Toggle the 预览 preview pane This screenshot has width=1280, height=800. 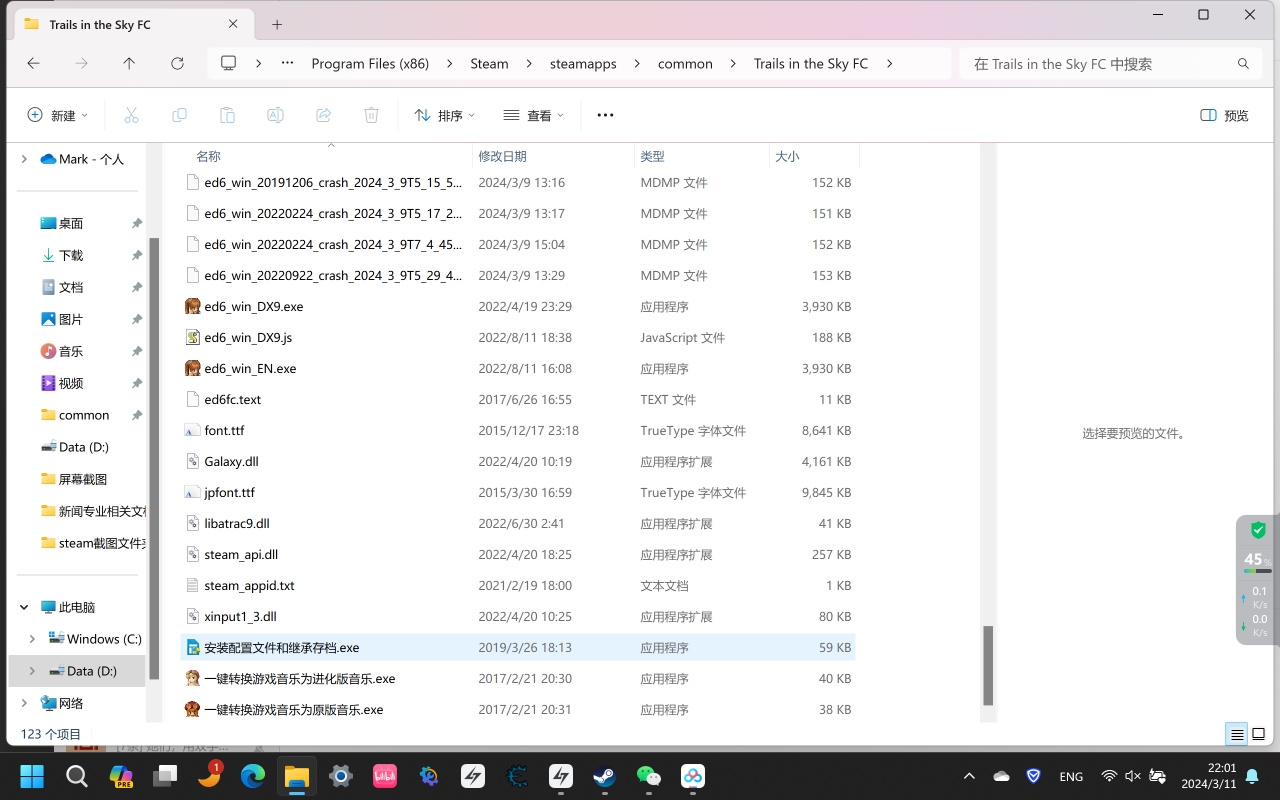coord(1224,115)
